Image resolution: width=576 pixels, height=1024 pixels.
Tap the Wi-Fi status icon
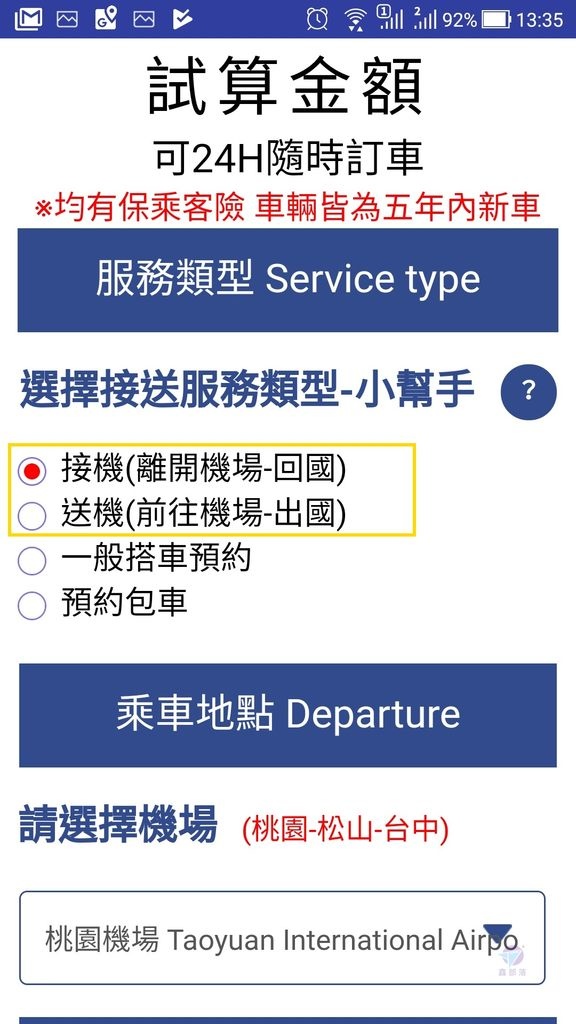[356, 20]
